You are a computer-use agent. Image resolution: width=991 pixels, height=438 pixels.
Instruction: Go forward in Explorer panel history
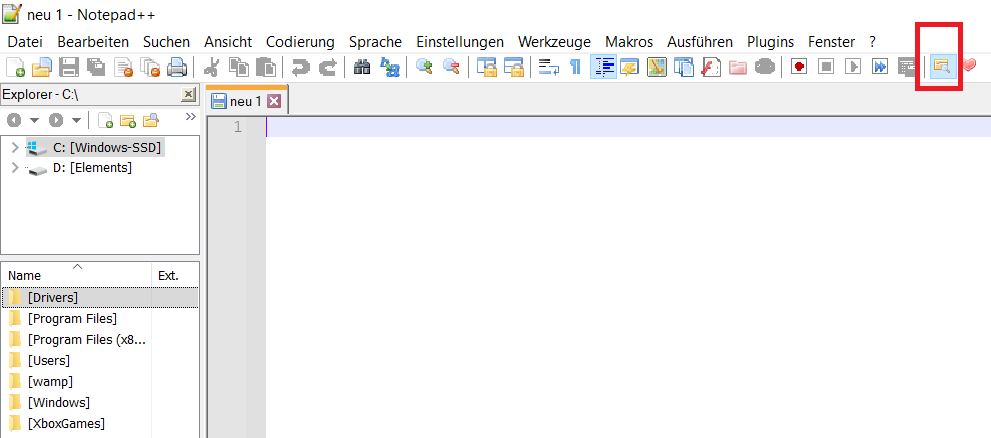tap(56, 119)
